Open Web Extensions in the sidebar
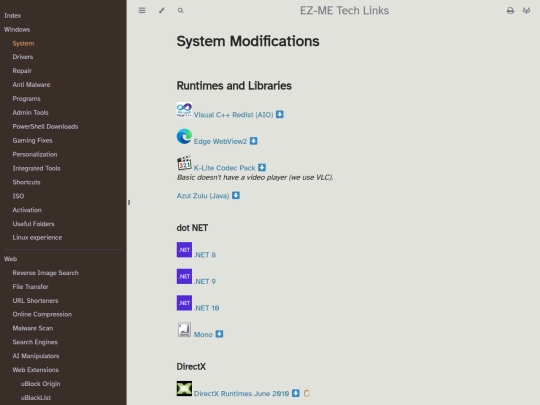The width and height of the screenshot is (540, 405). pos(35,370)
